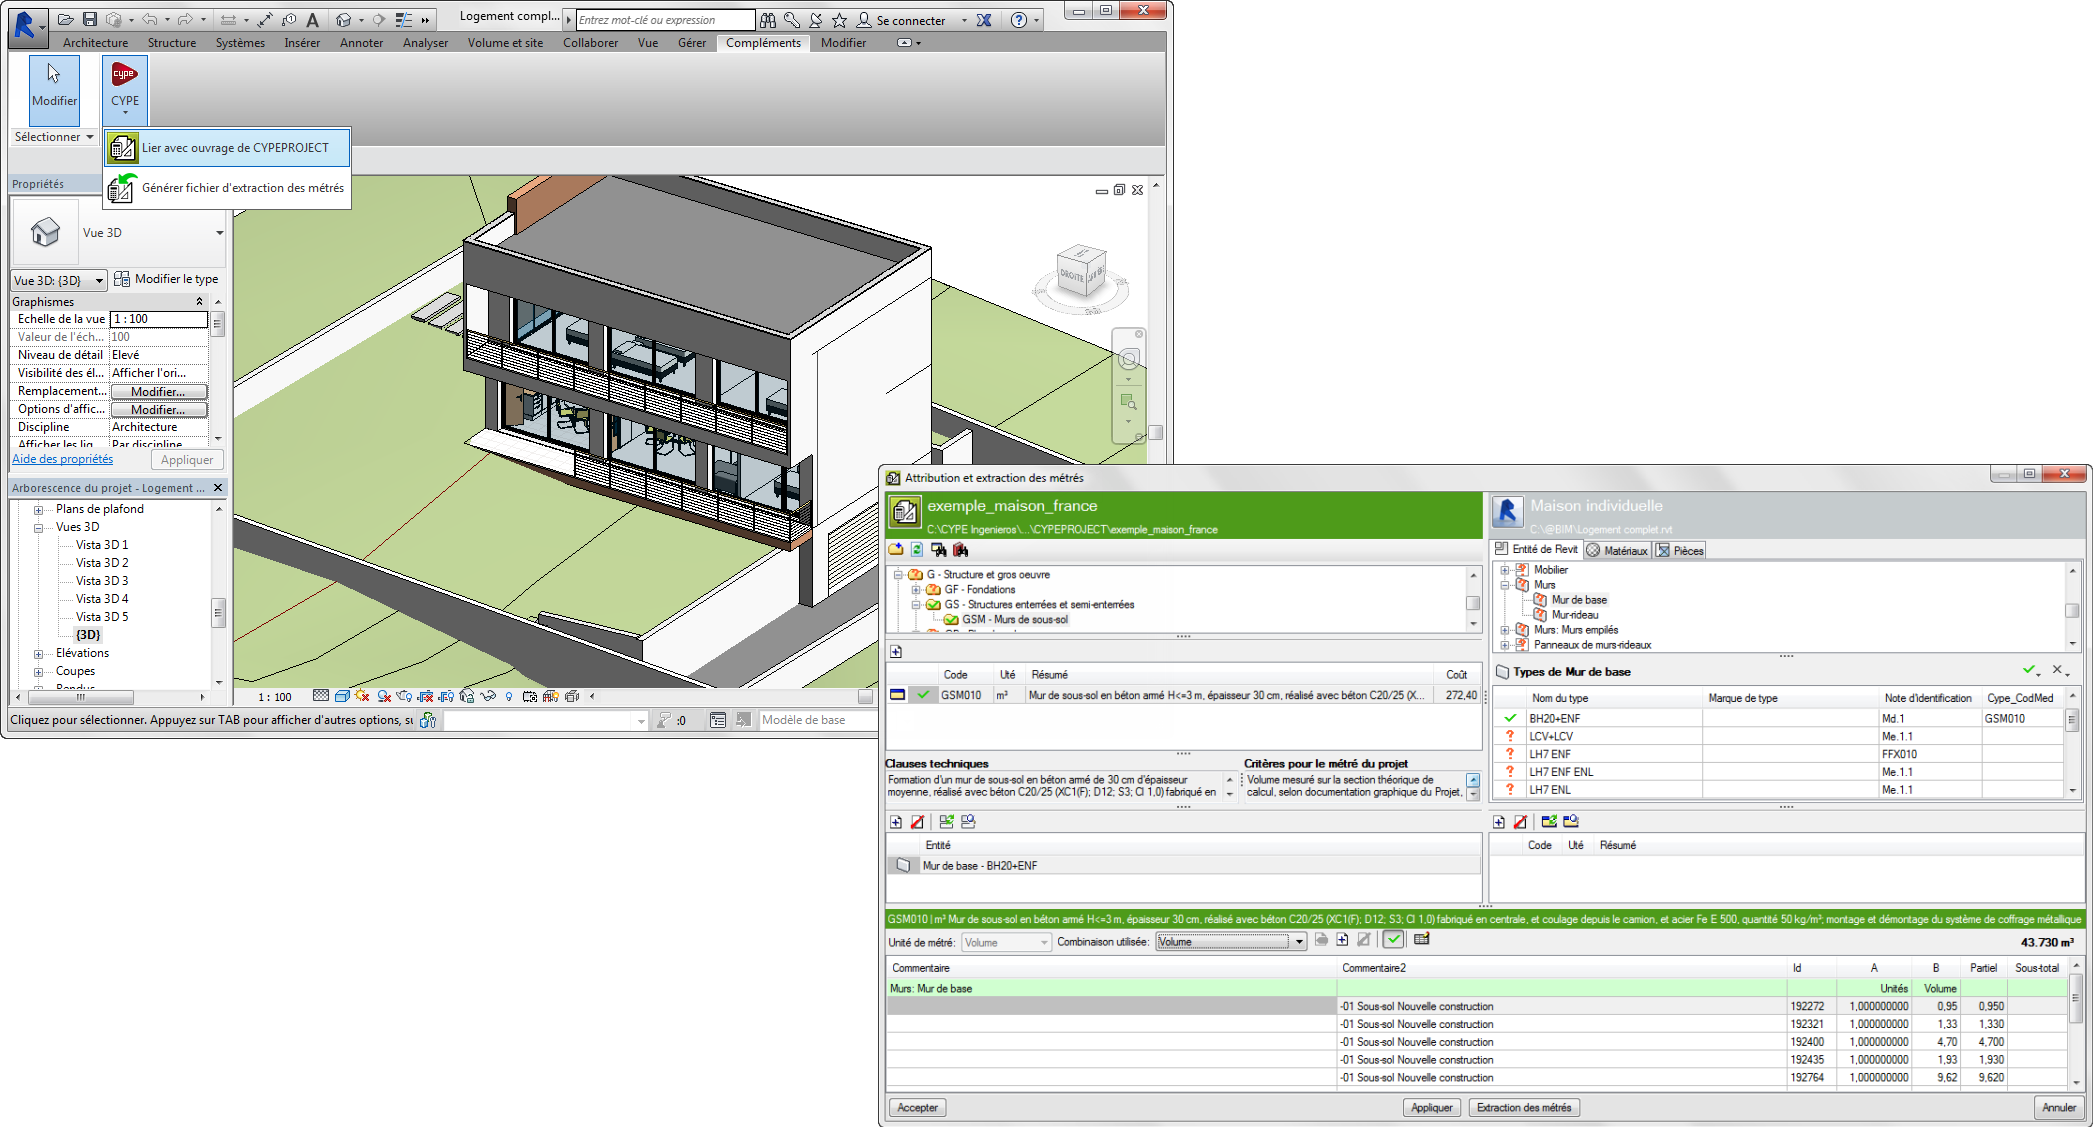
Task: Click the table icon next to green checkmark toggle
Action: [x=1422, y=940]
